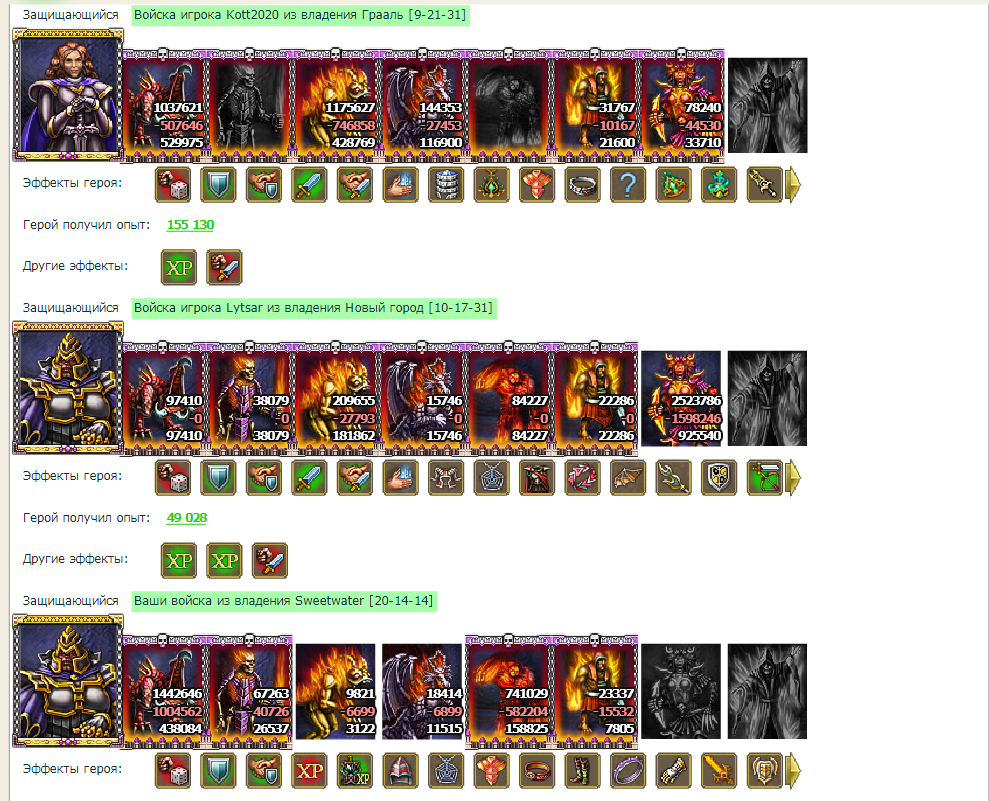Open the 49 028 experience link
The height and width of the screenshot is (801, 989).
[187, 518]
